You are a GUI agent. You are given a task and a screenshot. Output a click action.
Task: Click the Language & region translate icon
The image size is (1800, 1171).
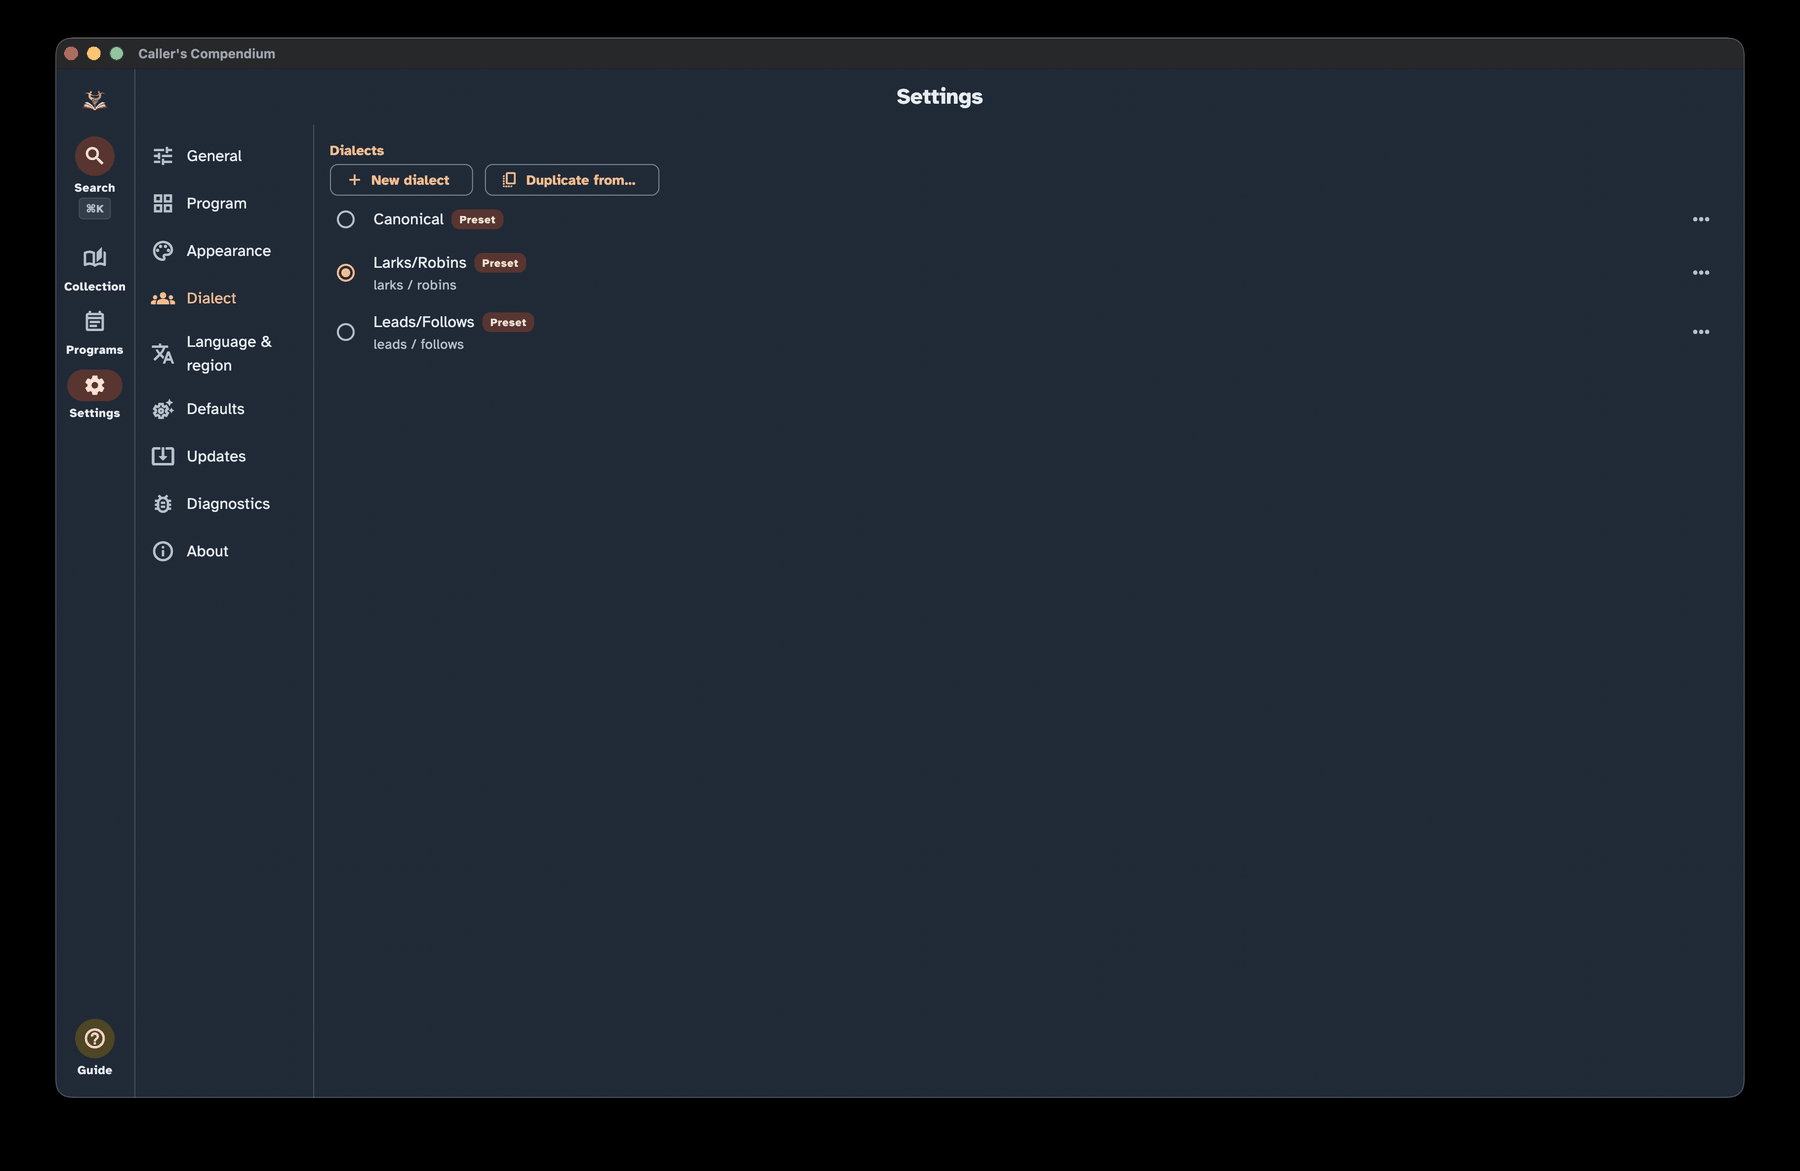click(x=163, y=353)
